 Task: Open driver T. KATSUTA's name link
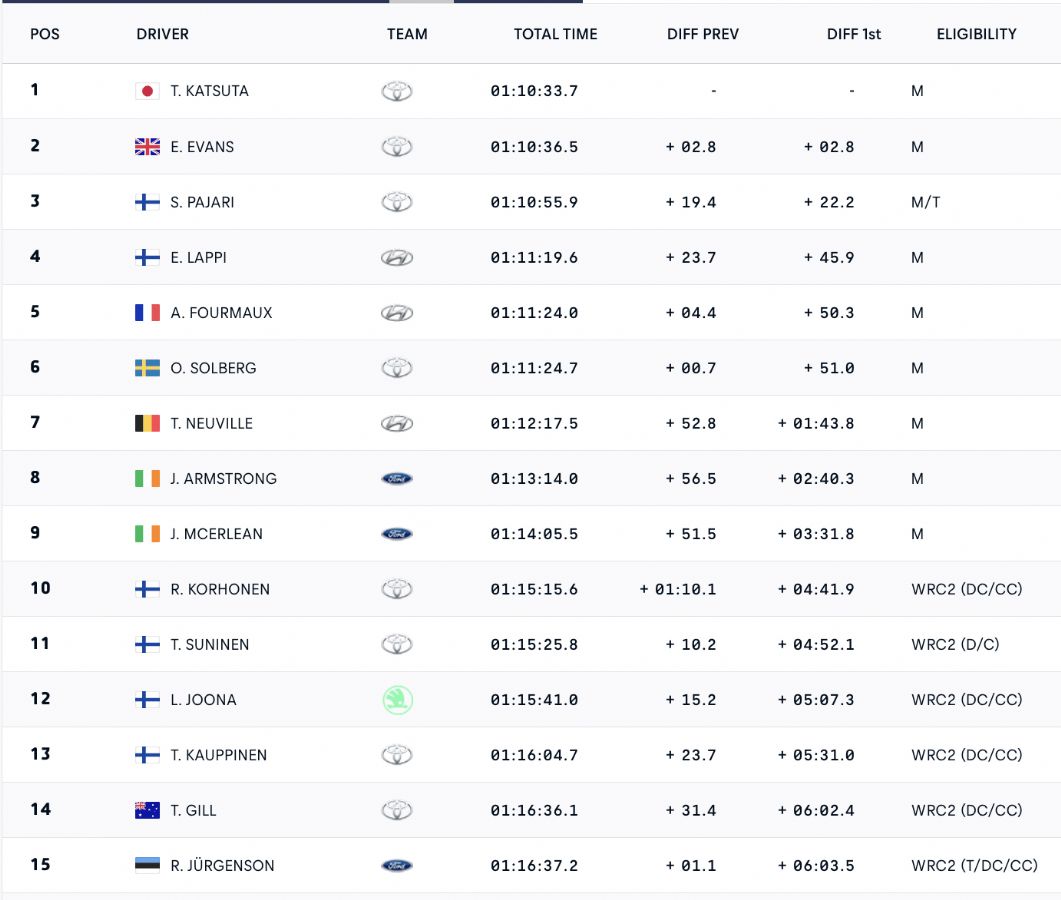209,91
